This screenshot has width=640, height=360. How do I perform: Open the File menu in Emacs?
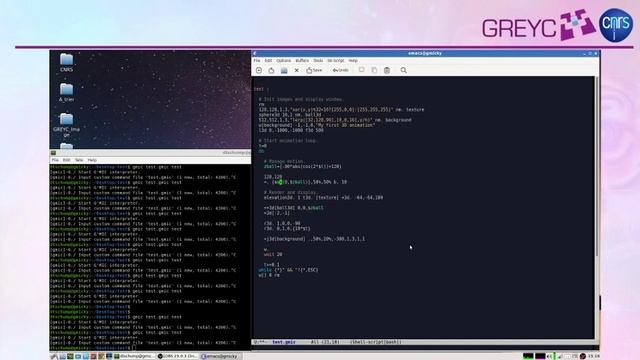(x=257, y=60)
